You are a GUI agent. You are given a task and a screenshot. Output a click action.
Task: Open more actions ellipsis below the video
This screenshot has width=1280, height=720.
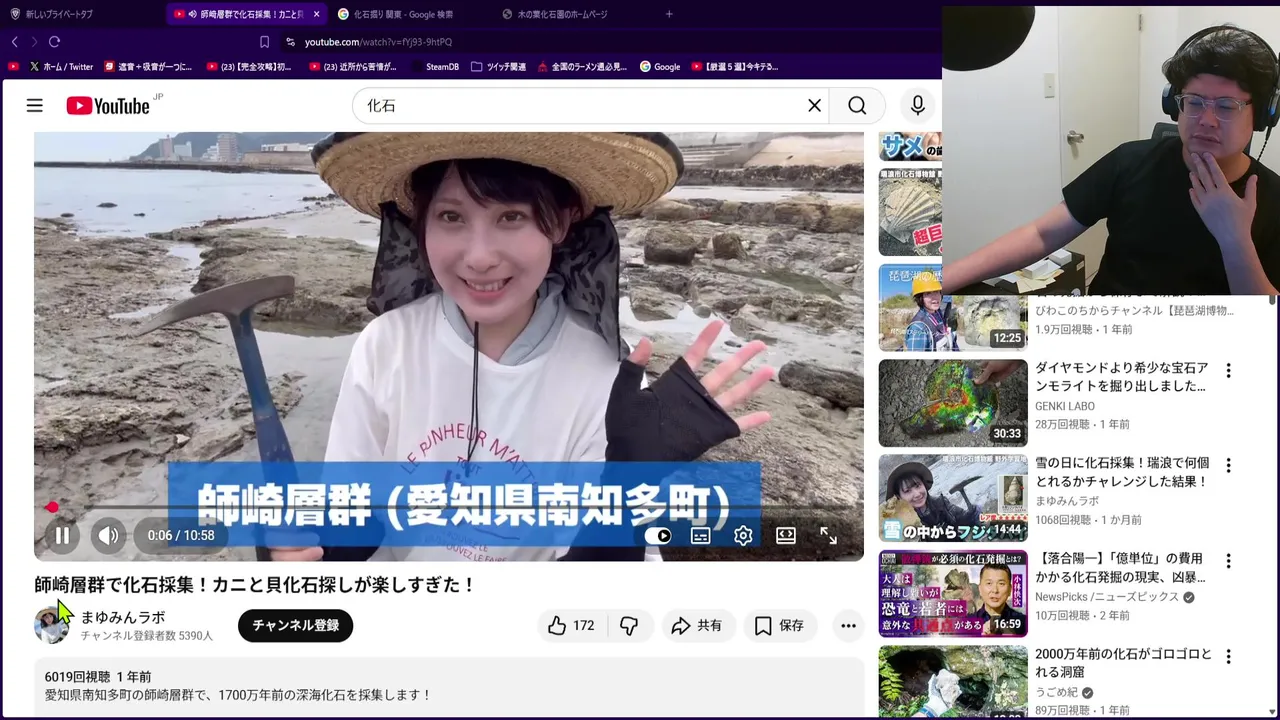click(848, 626)
